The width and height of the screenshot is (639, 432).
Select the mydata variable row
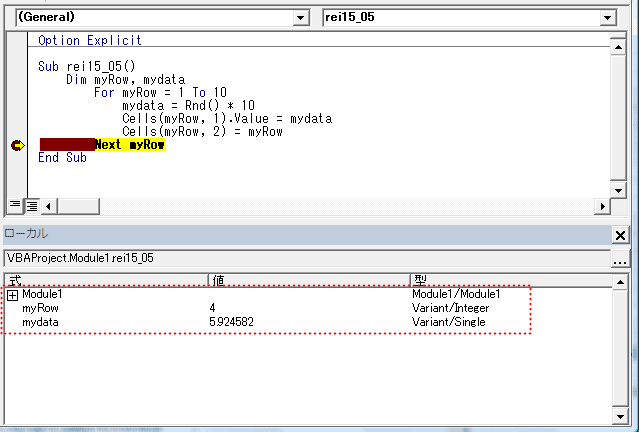click(x=308, y=322)
